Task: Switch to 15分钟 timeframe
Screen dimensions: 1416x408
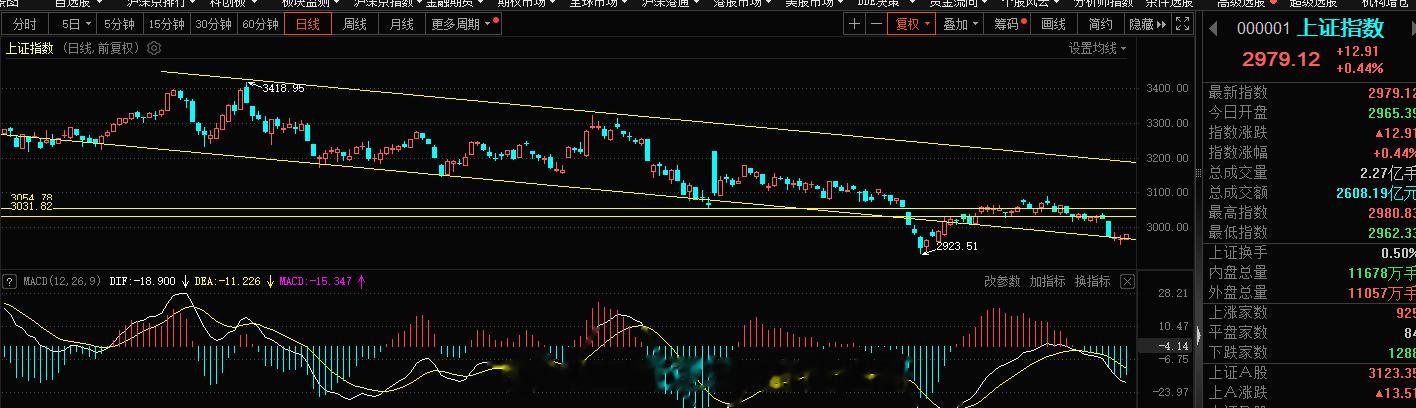Action: coord(166,25)
